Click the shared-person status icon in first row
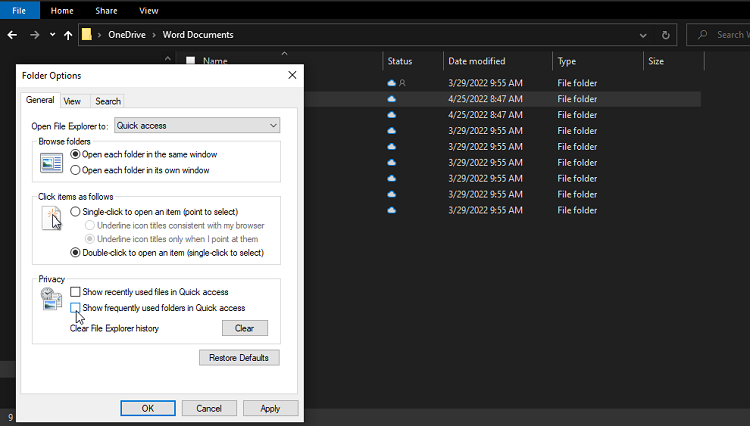 coord(402,83)
